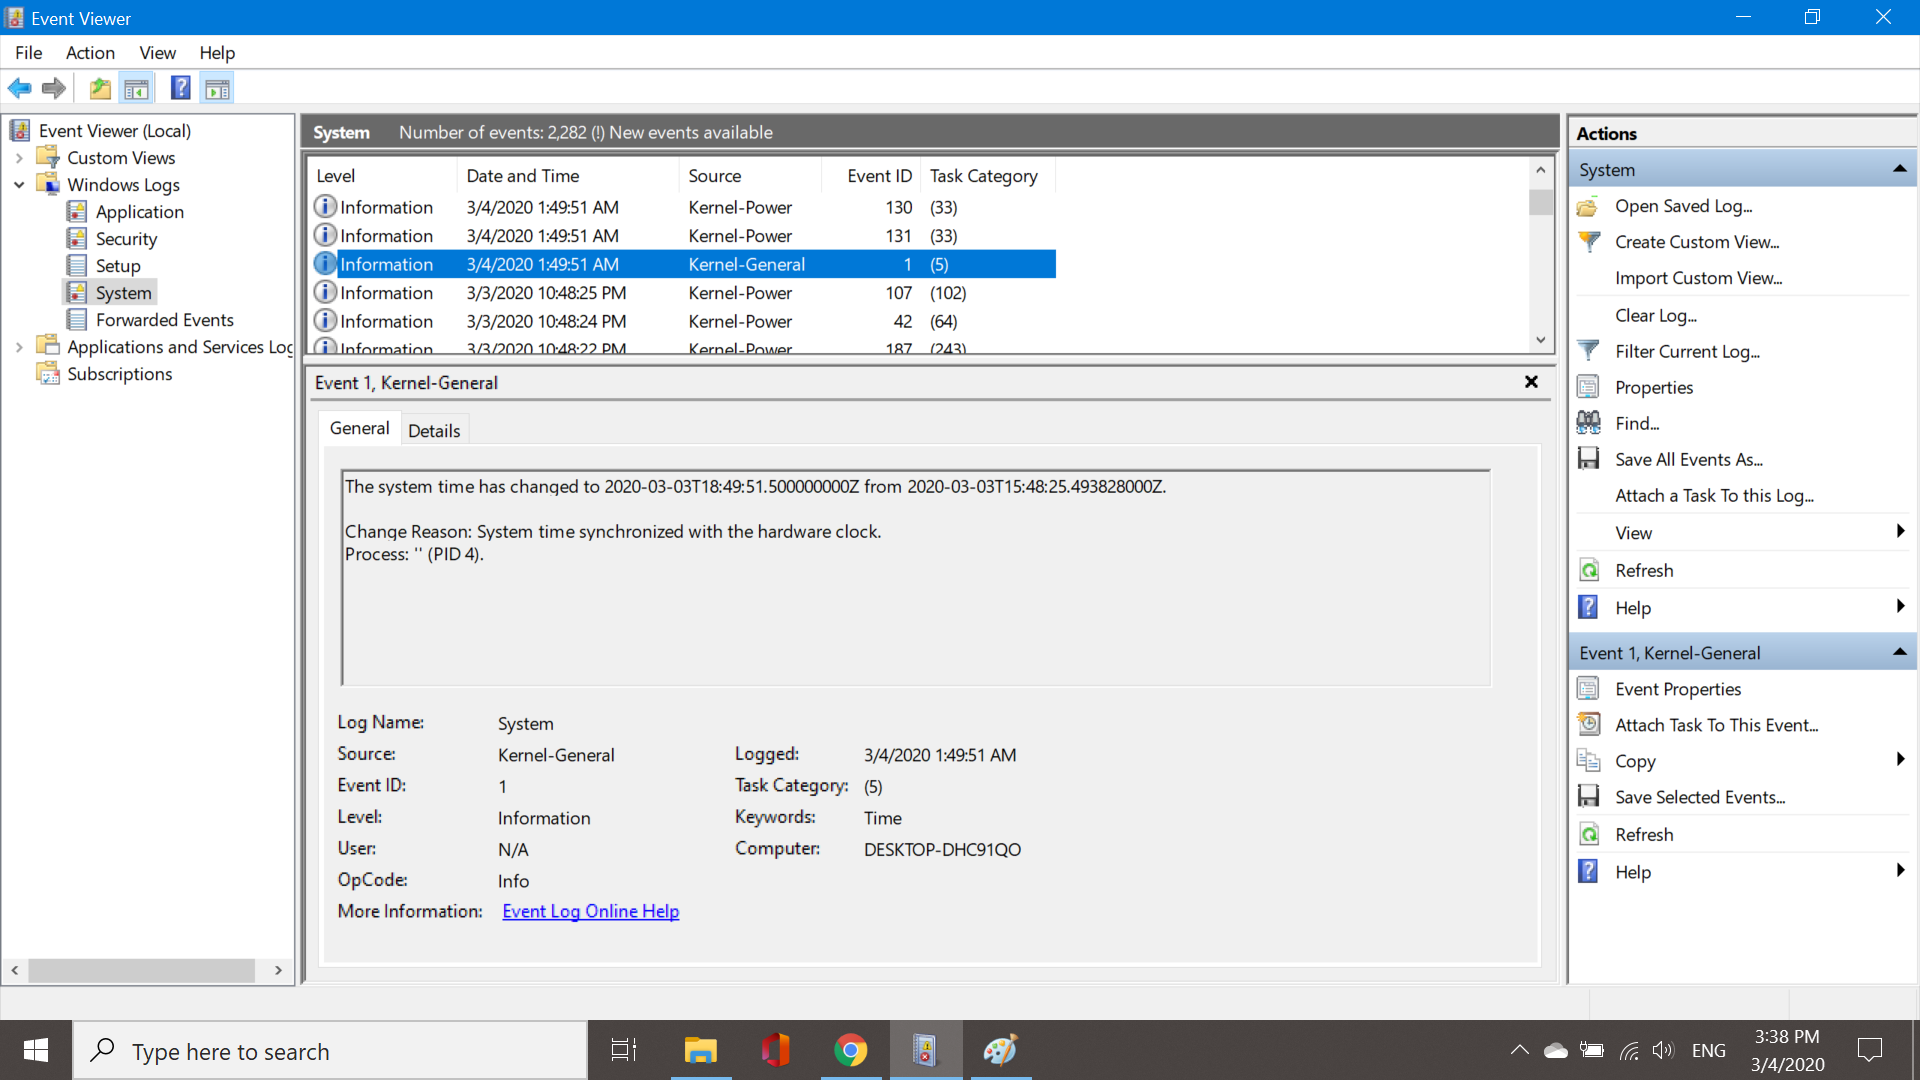This screenshot has width=1920, height=1080.
Task: Click the Save All Events As disk icon
Action: [1588, 459]
